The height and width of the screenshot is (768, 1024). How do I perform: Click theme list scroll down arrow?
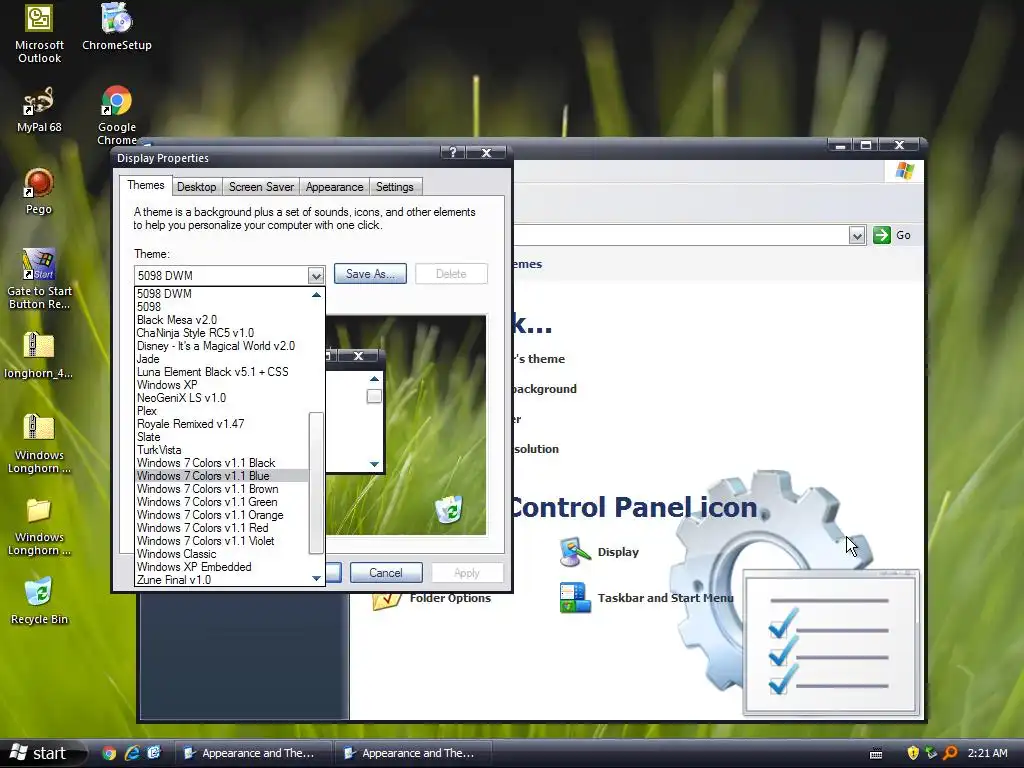(316, 579)
